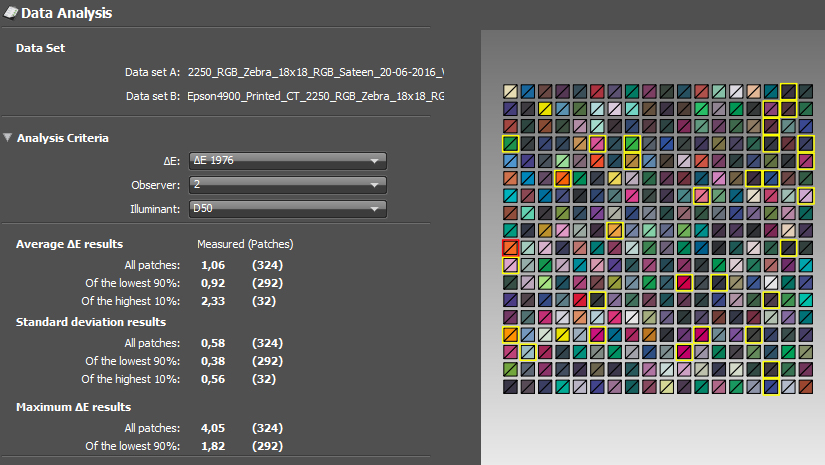Viewport: 825px width, 465px height.
Task: Select the Data set A filename text
Action: click(x=316, y=72)
